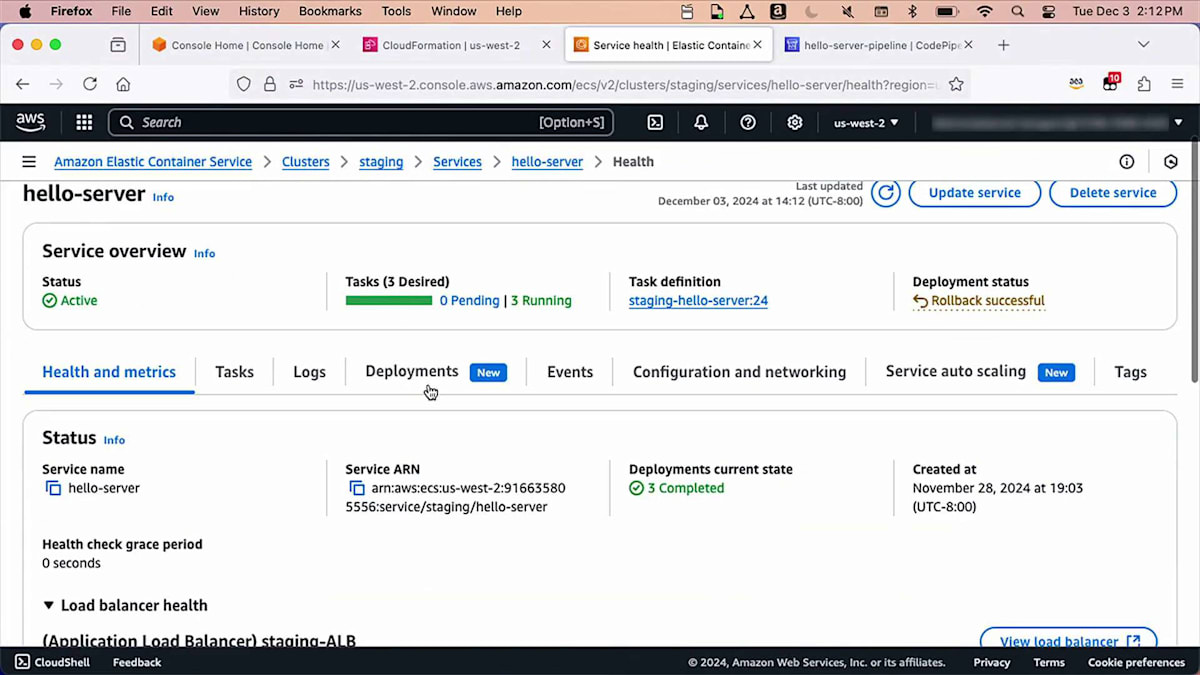
Task: Copy the Service ARN value
Action: pos(356,488)
